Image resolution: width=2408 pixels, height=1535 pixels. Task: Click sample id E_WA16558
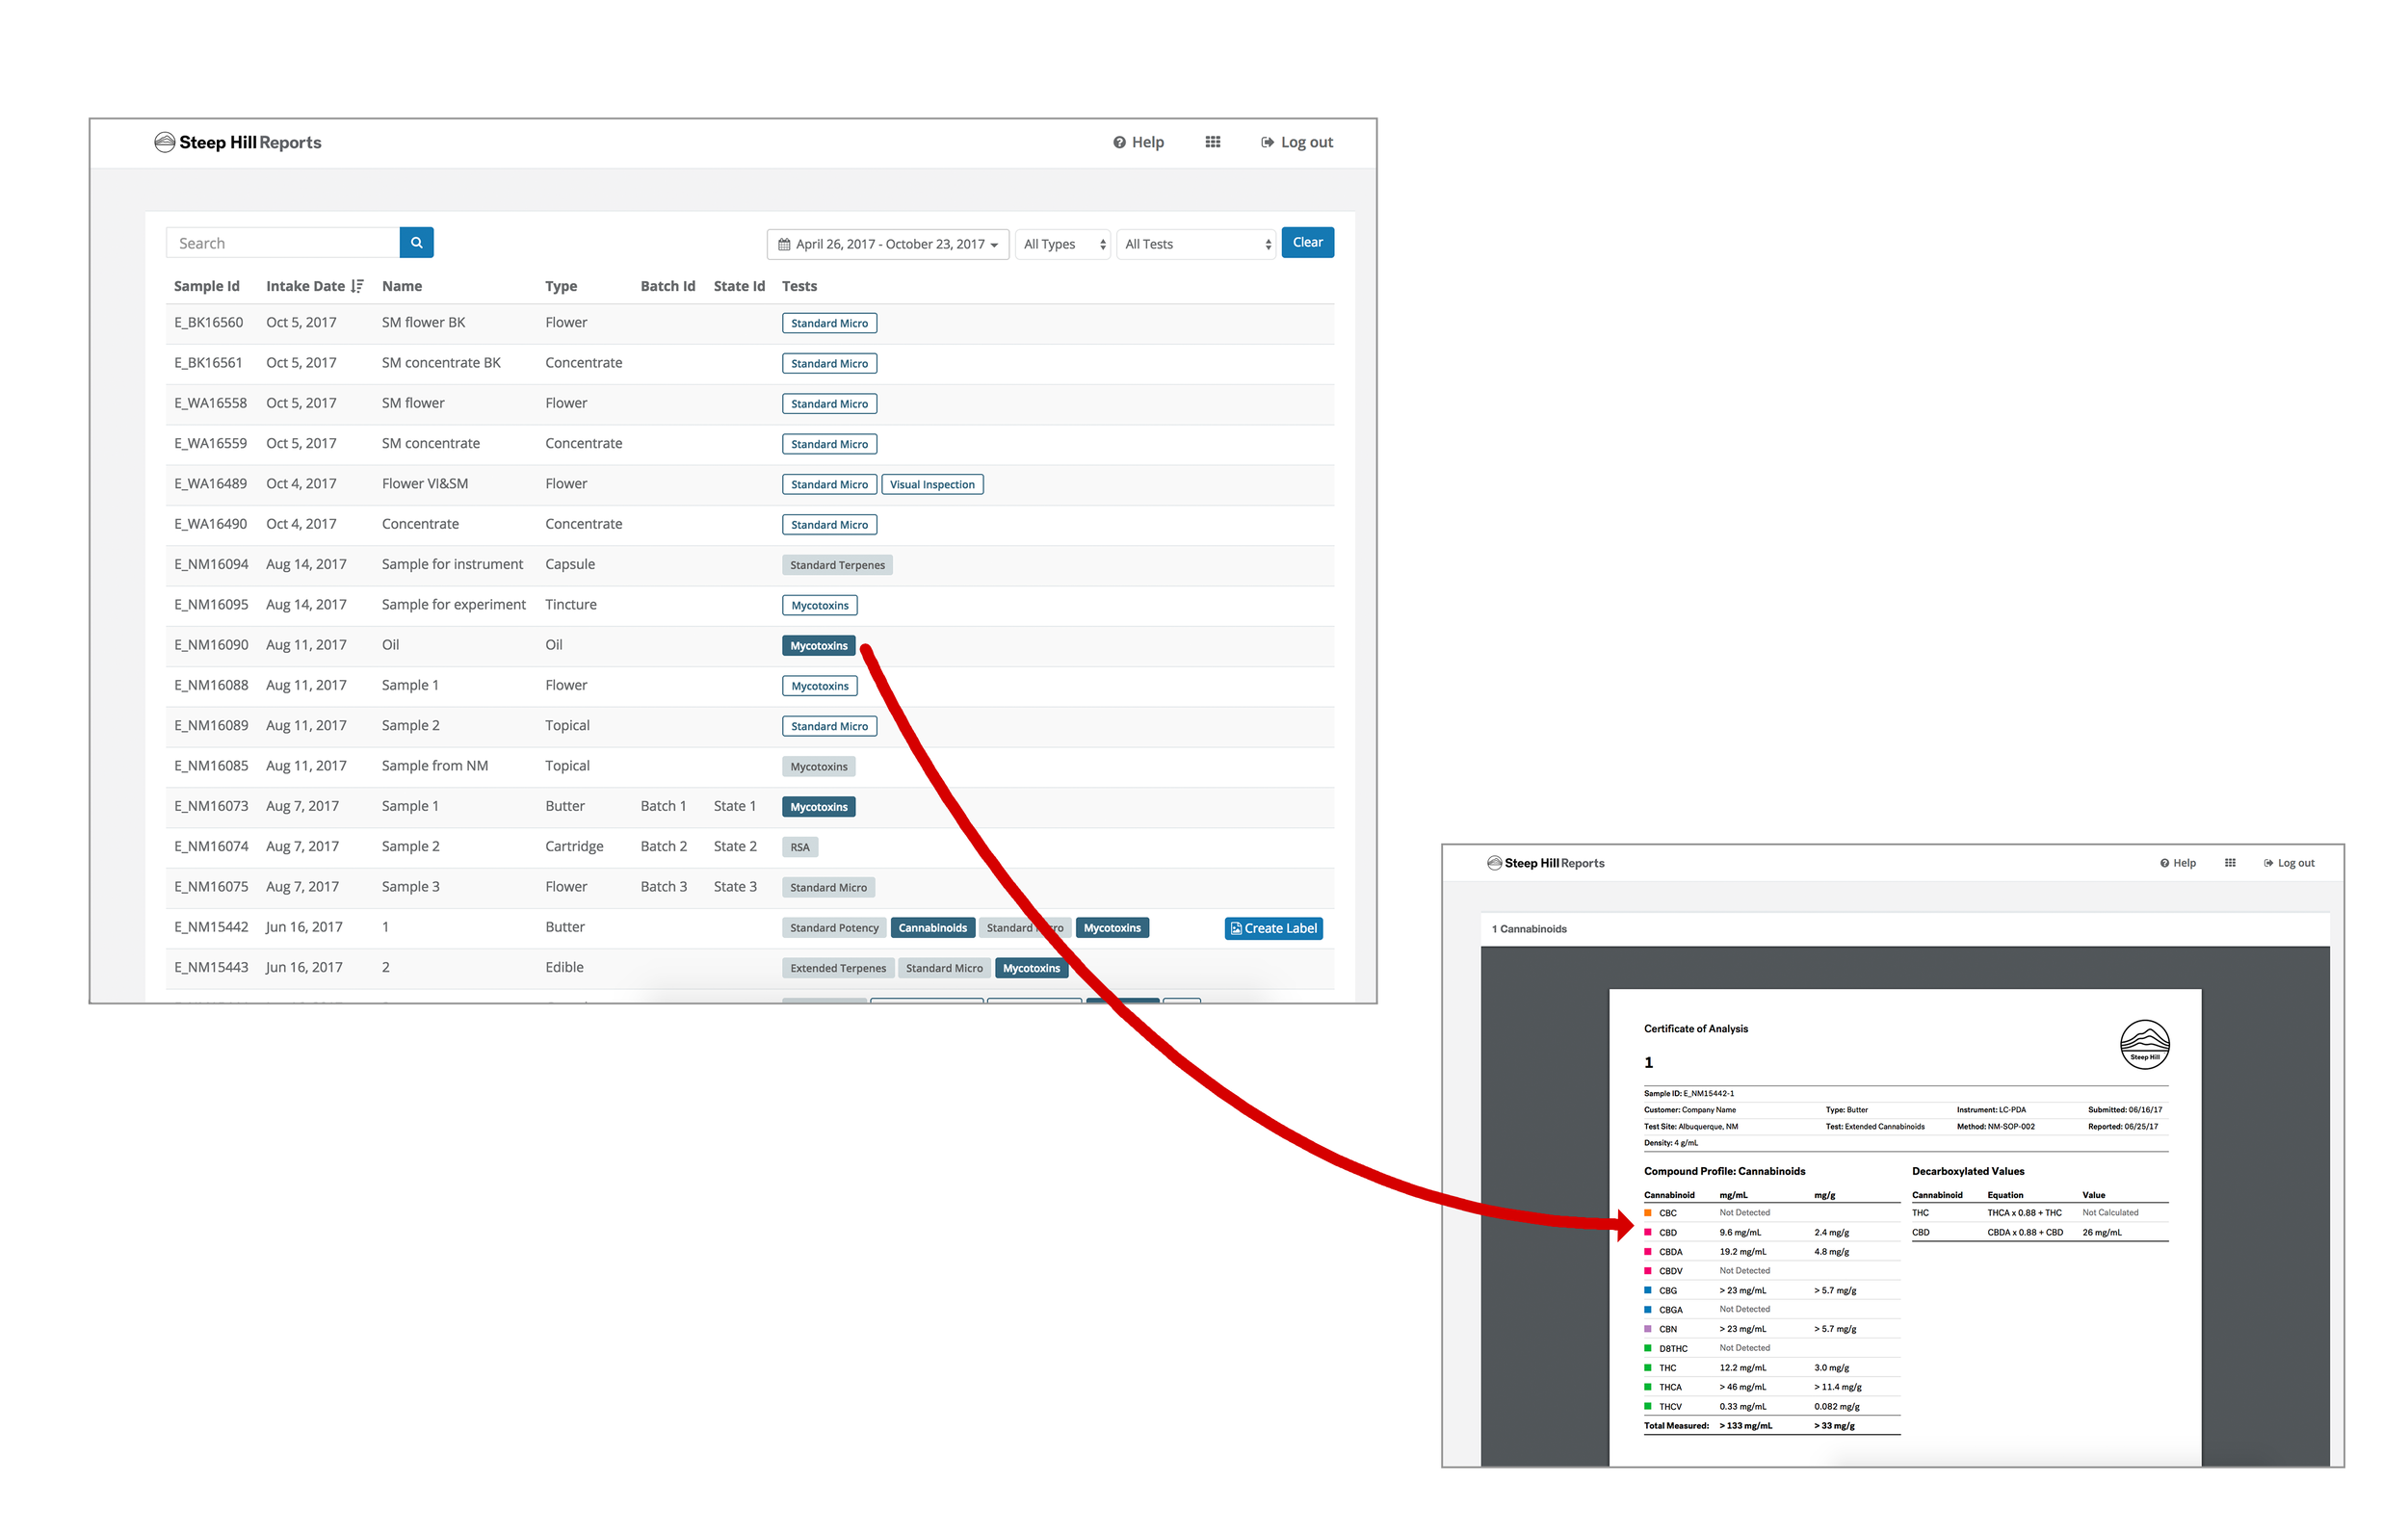[210, 403]
